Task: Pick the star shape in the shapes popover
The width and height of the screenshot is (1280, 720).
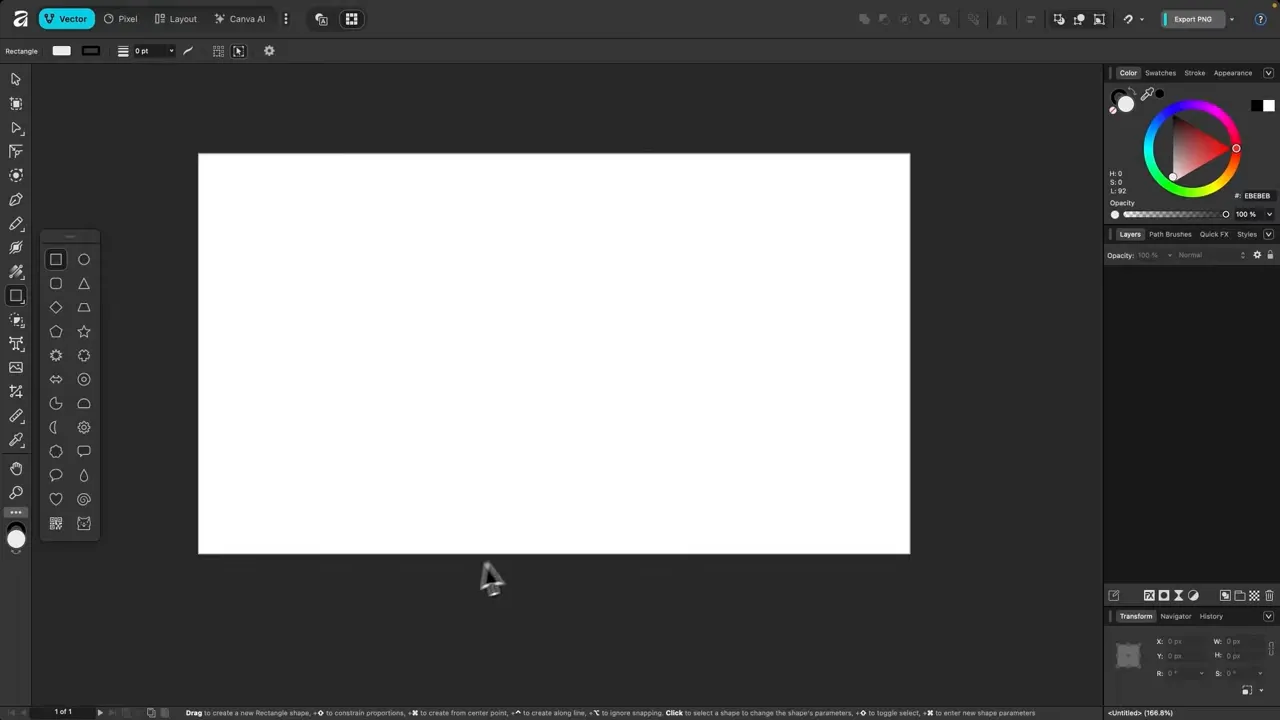Action: (83, 331)
